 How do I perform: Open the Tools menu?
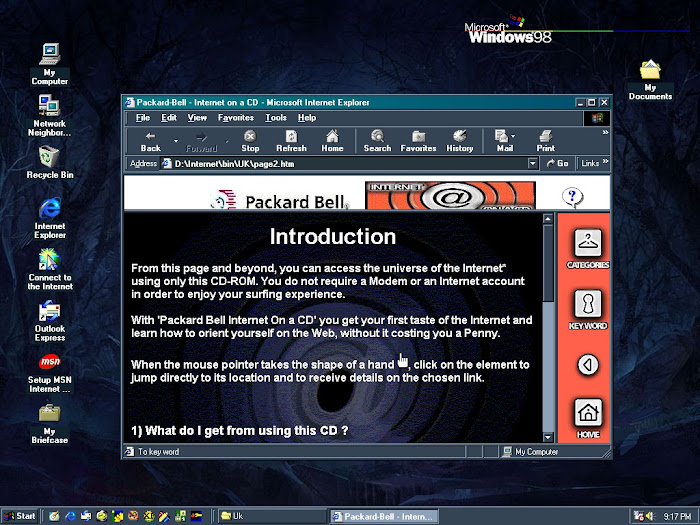point(276,118)
